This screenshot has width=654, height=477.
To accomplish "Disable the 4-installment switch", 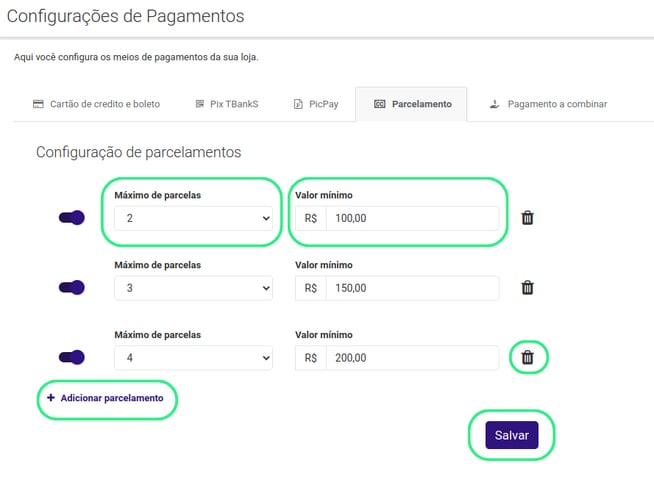I will tap(72, 357).
